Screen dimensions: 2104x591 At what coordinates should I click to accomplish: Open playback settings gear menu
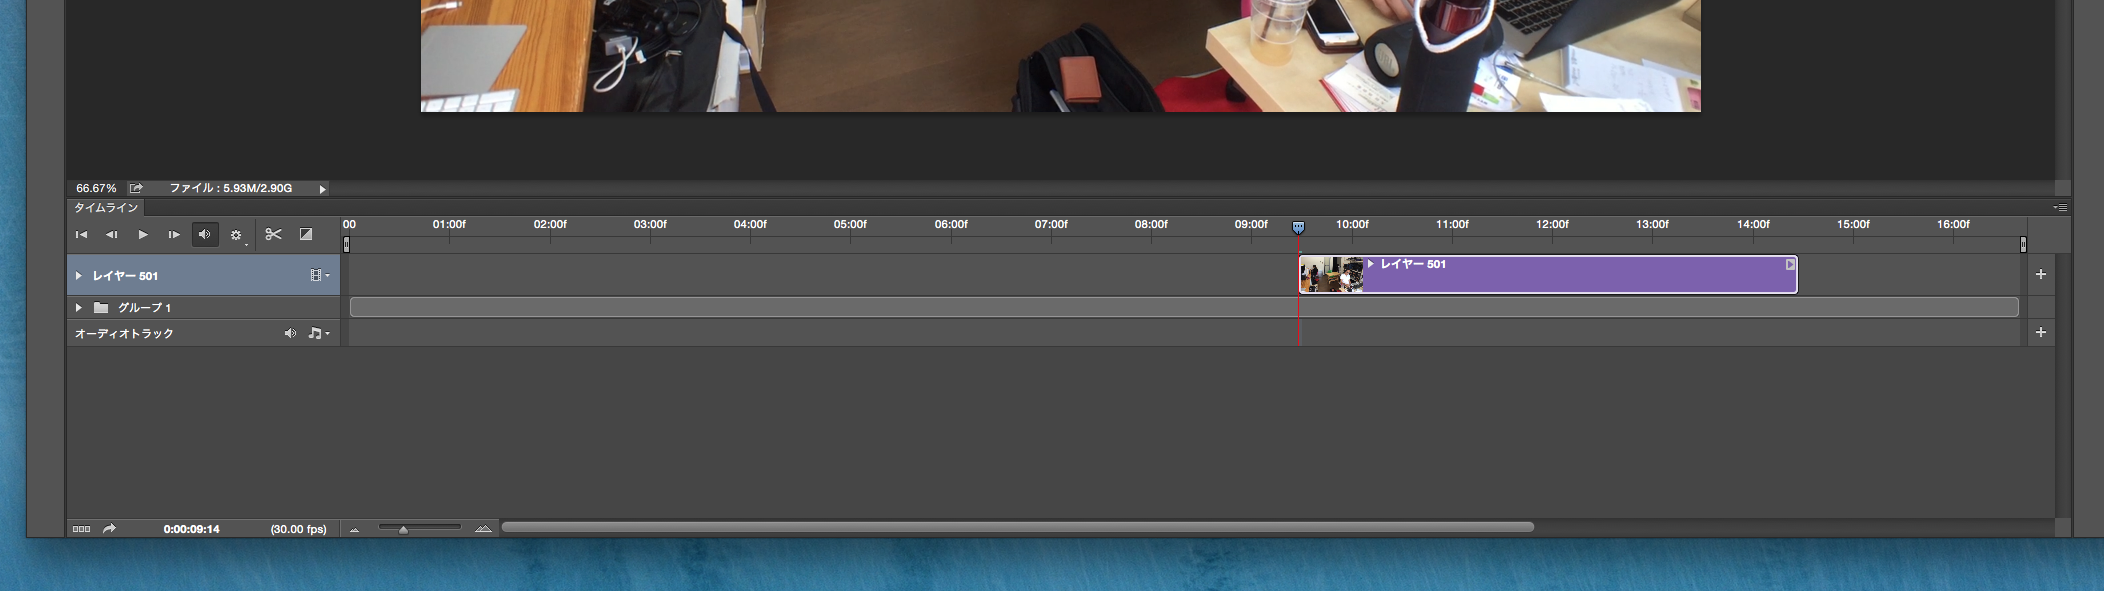coord(236,235)
